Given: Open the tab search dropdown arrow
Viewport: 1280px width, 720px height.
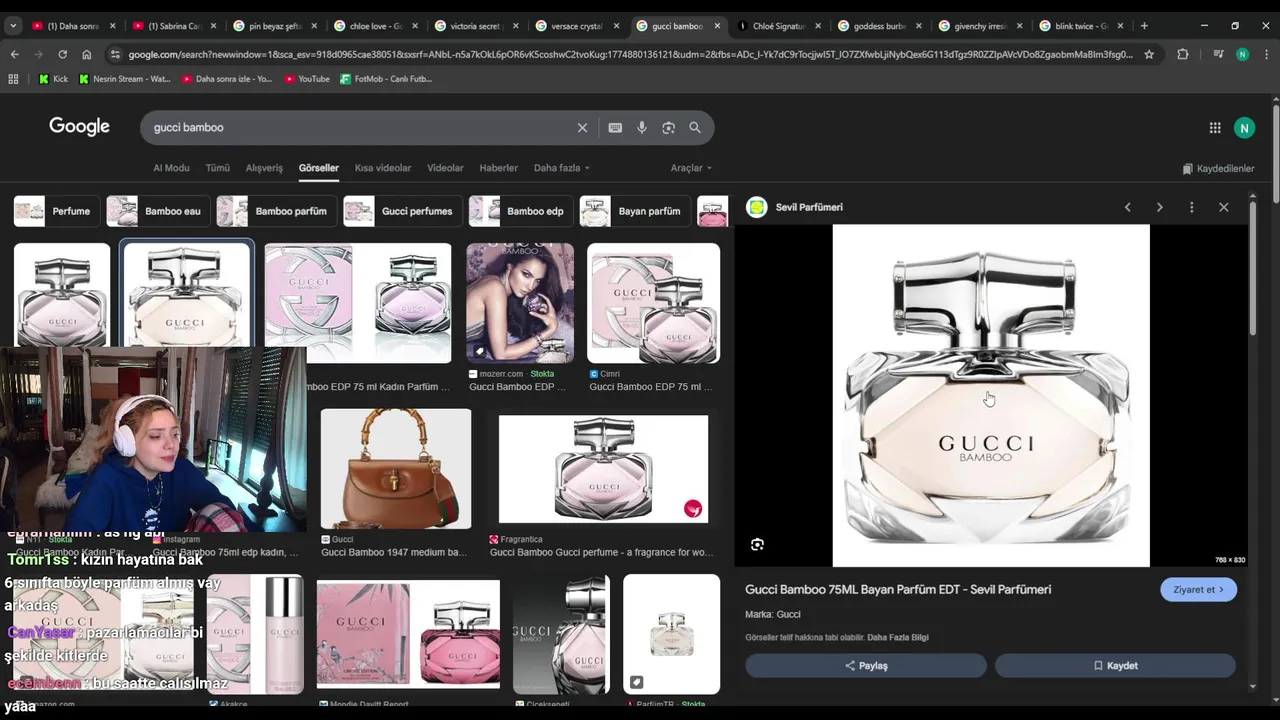Looking at the screenshot, I should point(13,26).
